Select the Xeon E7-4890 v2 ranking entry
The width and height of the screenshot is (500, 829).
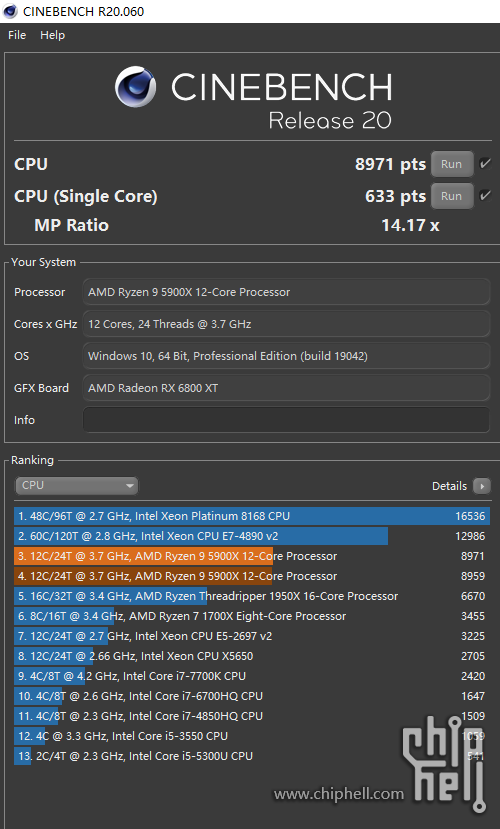point(252,536)
